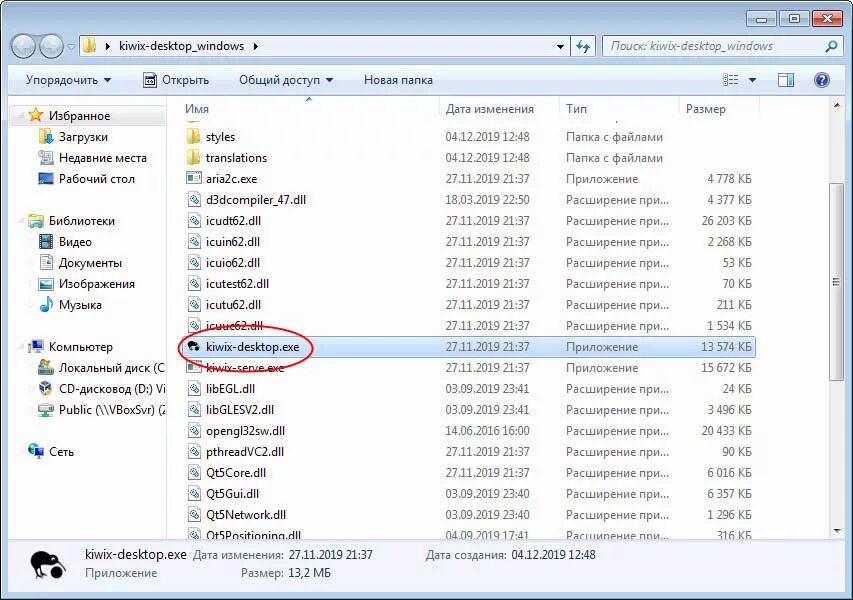This screenshot has width=853, height=600.
Task: Click the folder icon in address bar
Action: tap(90, 46)
